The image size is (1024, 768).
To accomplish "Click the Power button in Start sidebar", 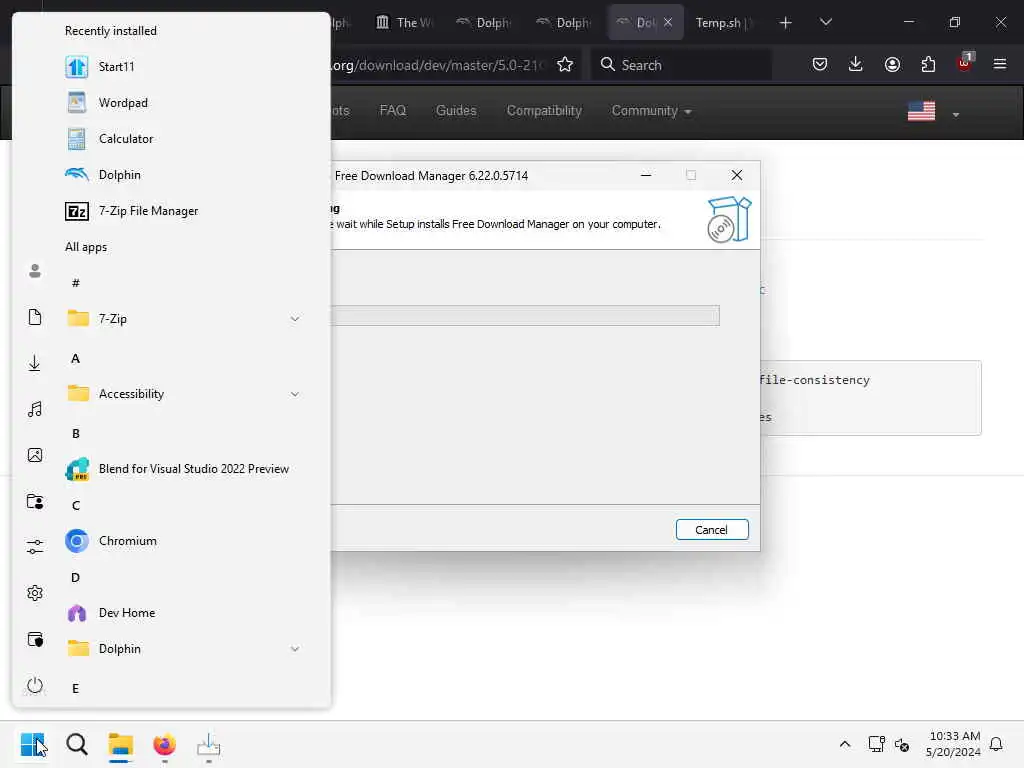I will [x=35, y=686].
